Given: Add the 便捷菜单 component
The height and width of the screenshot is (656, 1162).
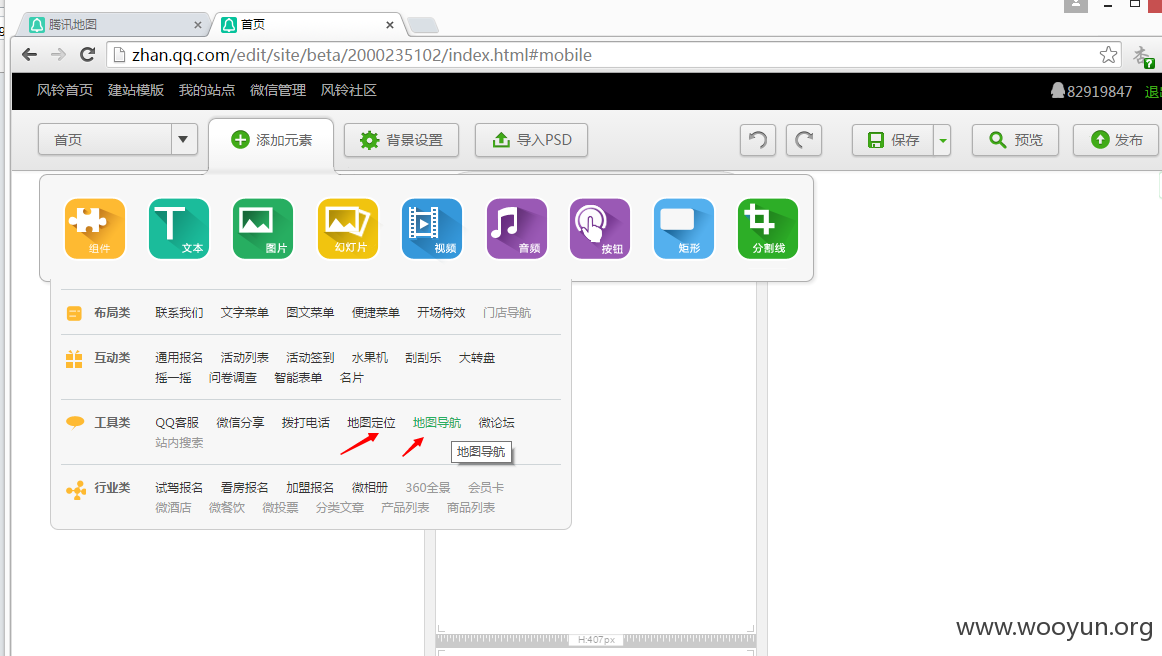Looking at the screenshot, I should point(376,313).
